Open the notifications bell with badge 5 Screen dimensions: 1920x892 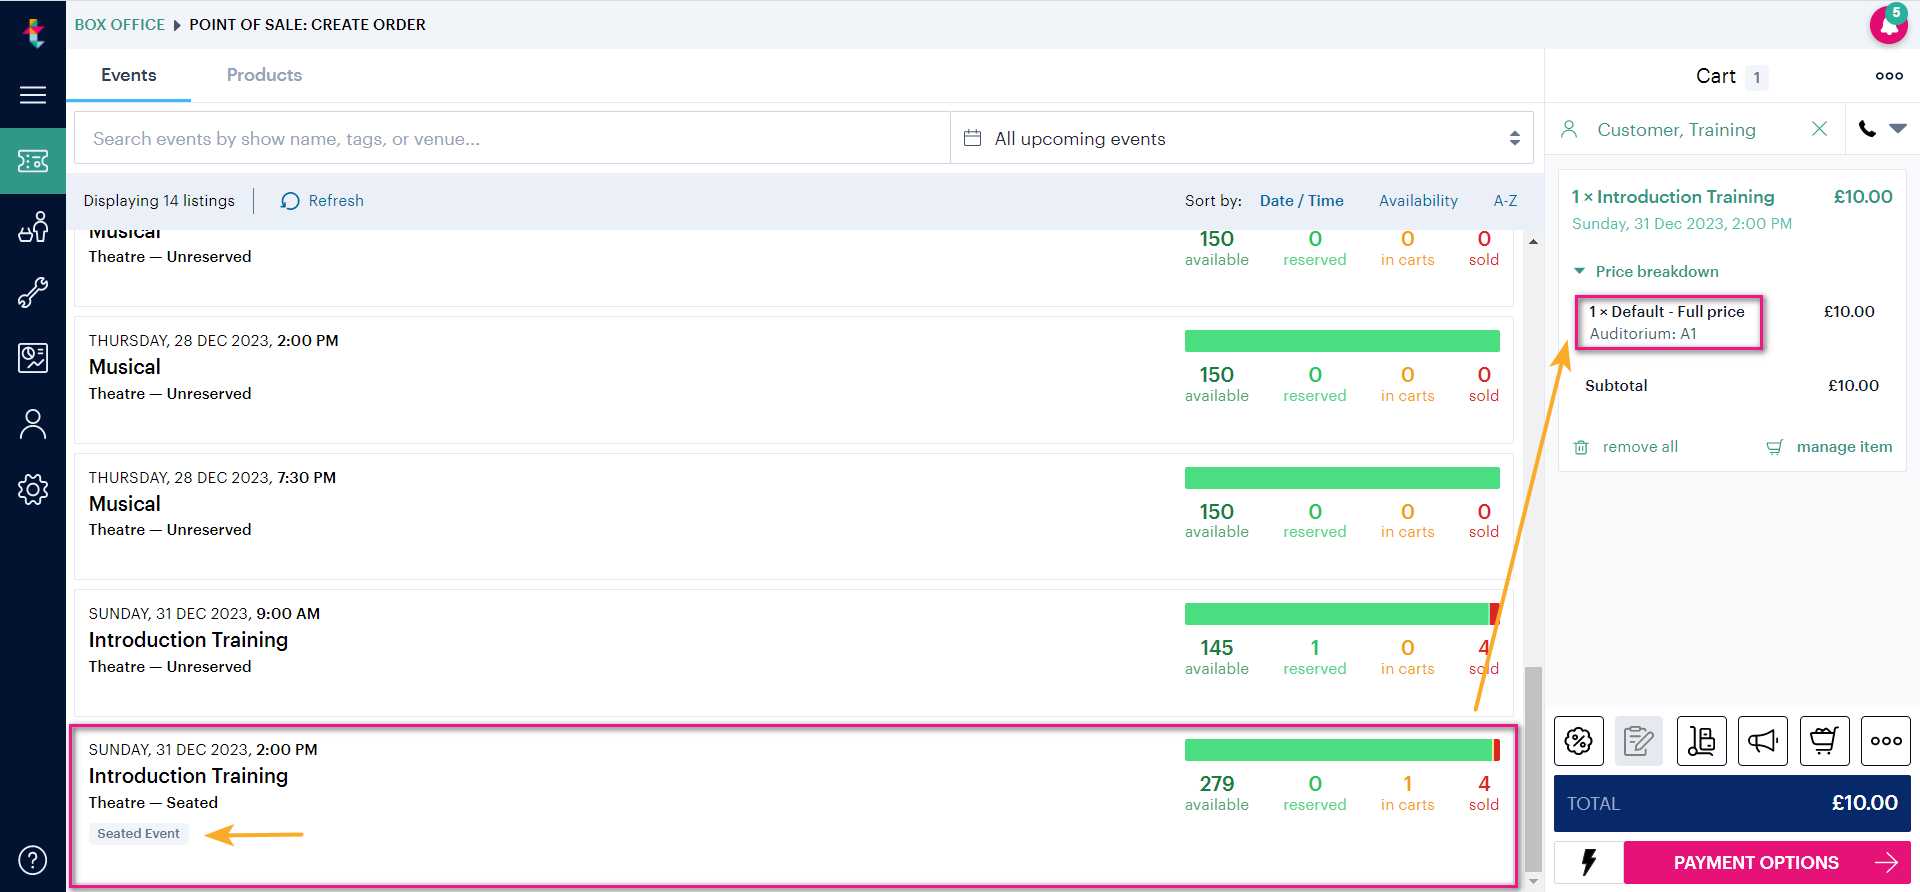click(1888, 25)
